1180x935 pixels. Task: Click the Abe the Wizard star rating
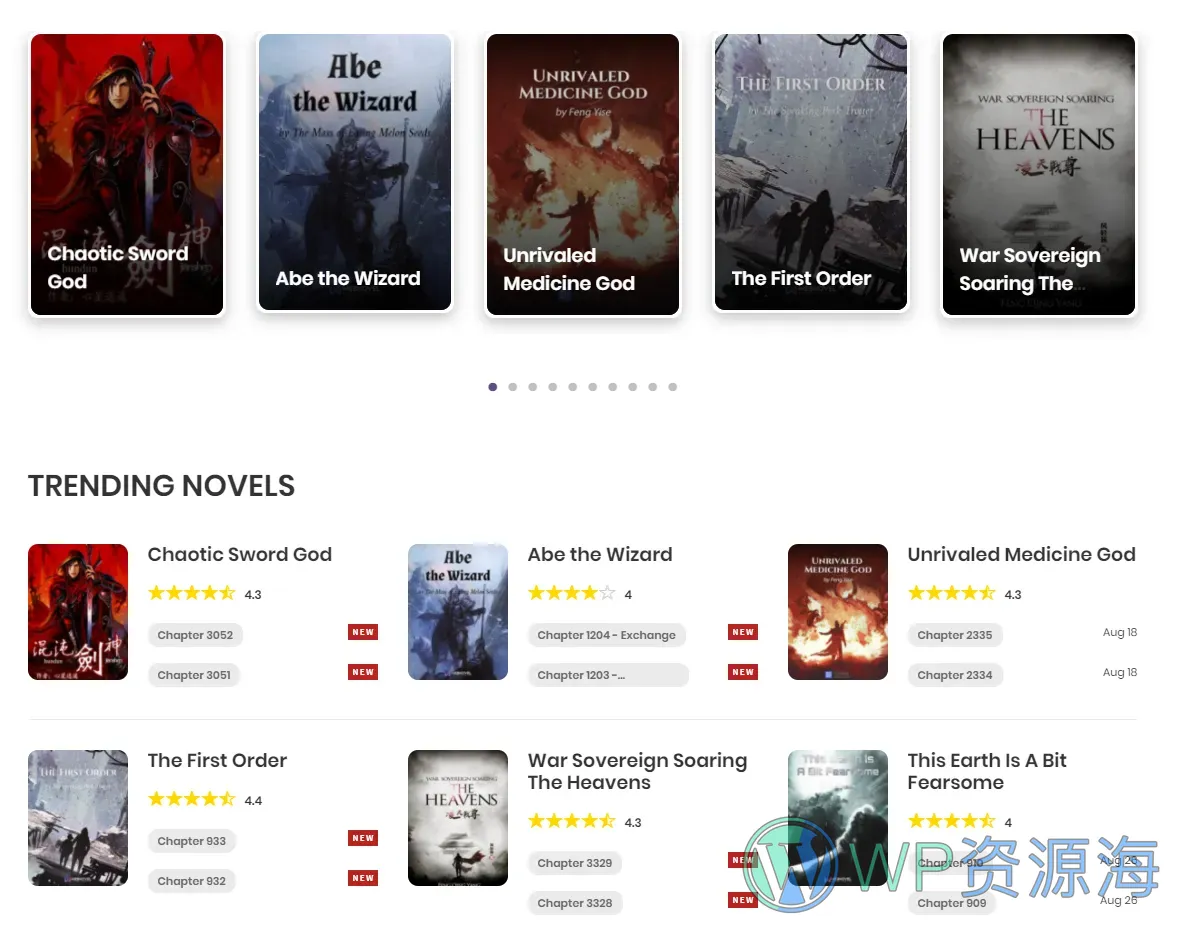coord(572,593)
